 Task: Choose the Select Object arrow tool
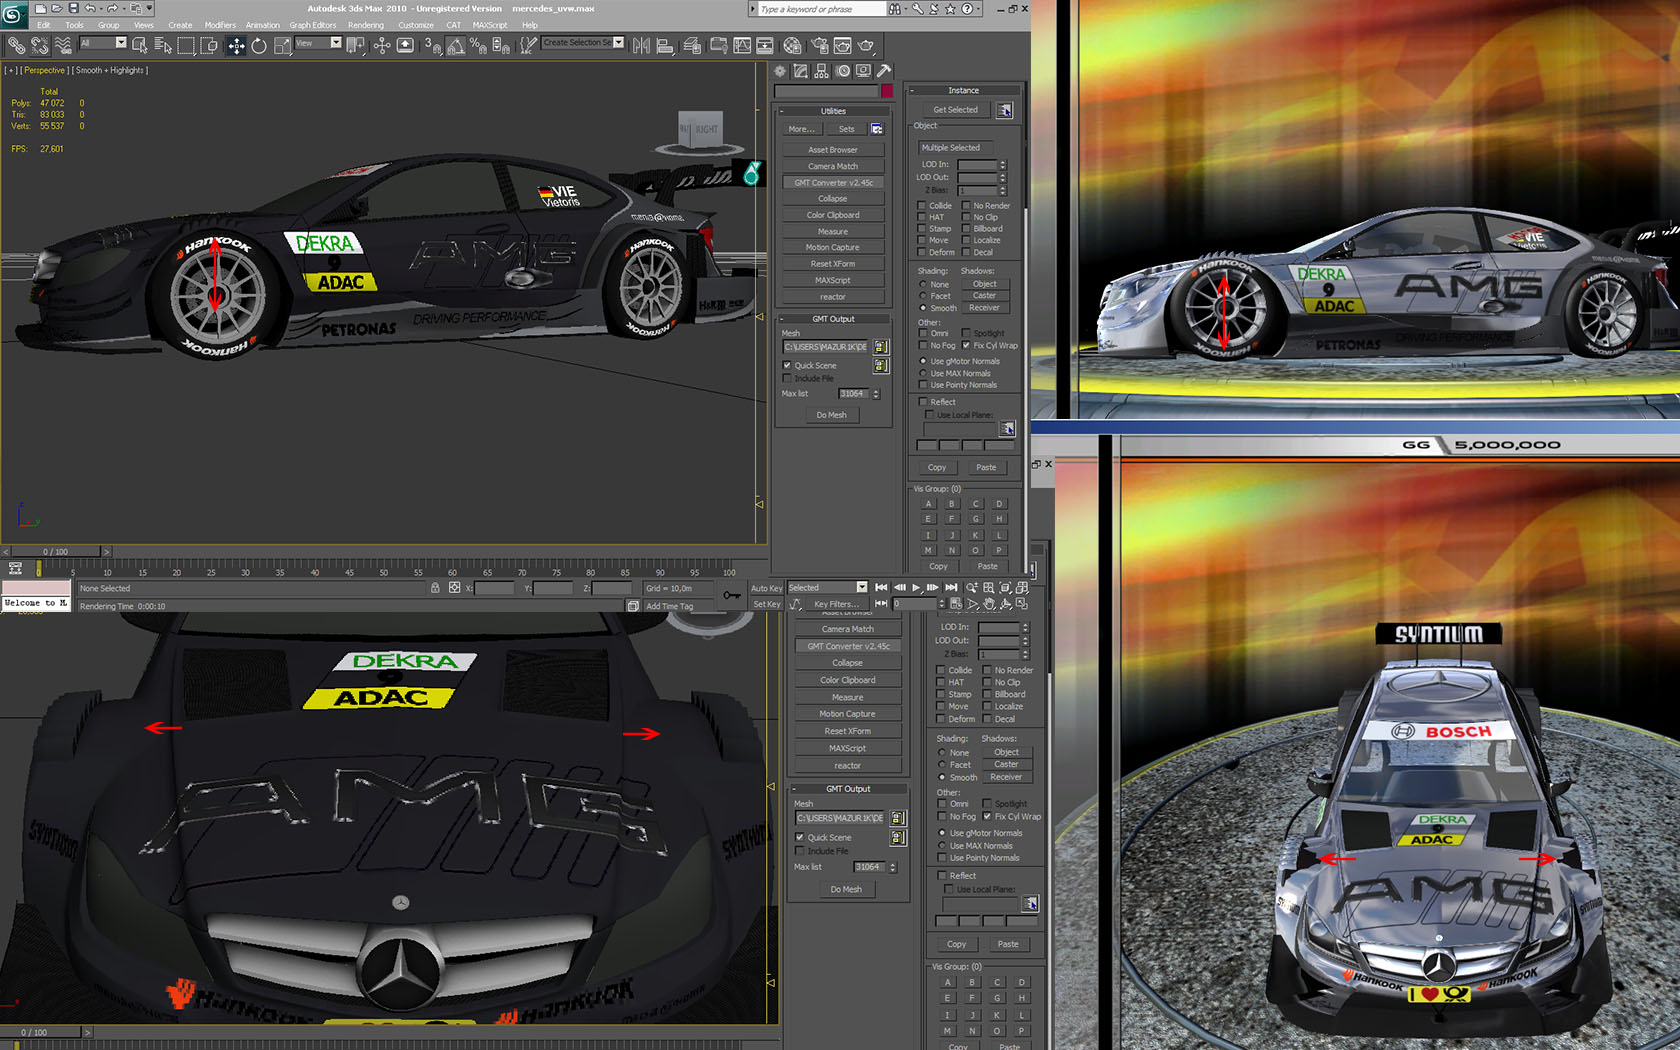[139, 45]
